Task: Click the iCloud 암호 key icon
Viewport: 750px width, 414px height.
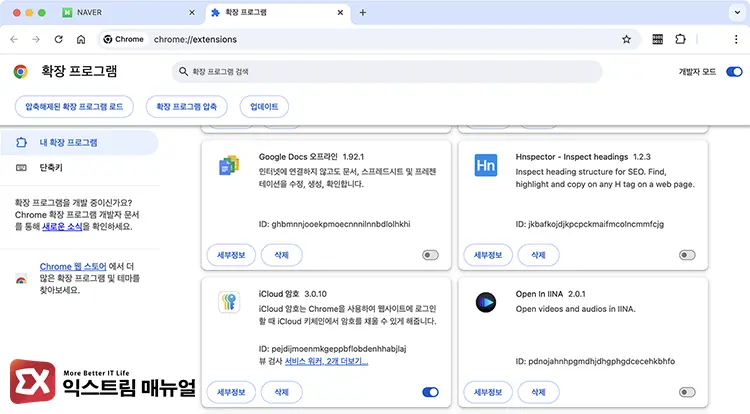Action: coord(229,302)
